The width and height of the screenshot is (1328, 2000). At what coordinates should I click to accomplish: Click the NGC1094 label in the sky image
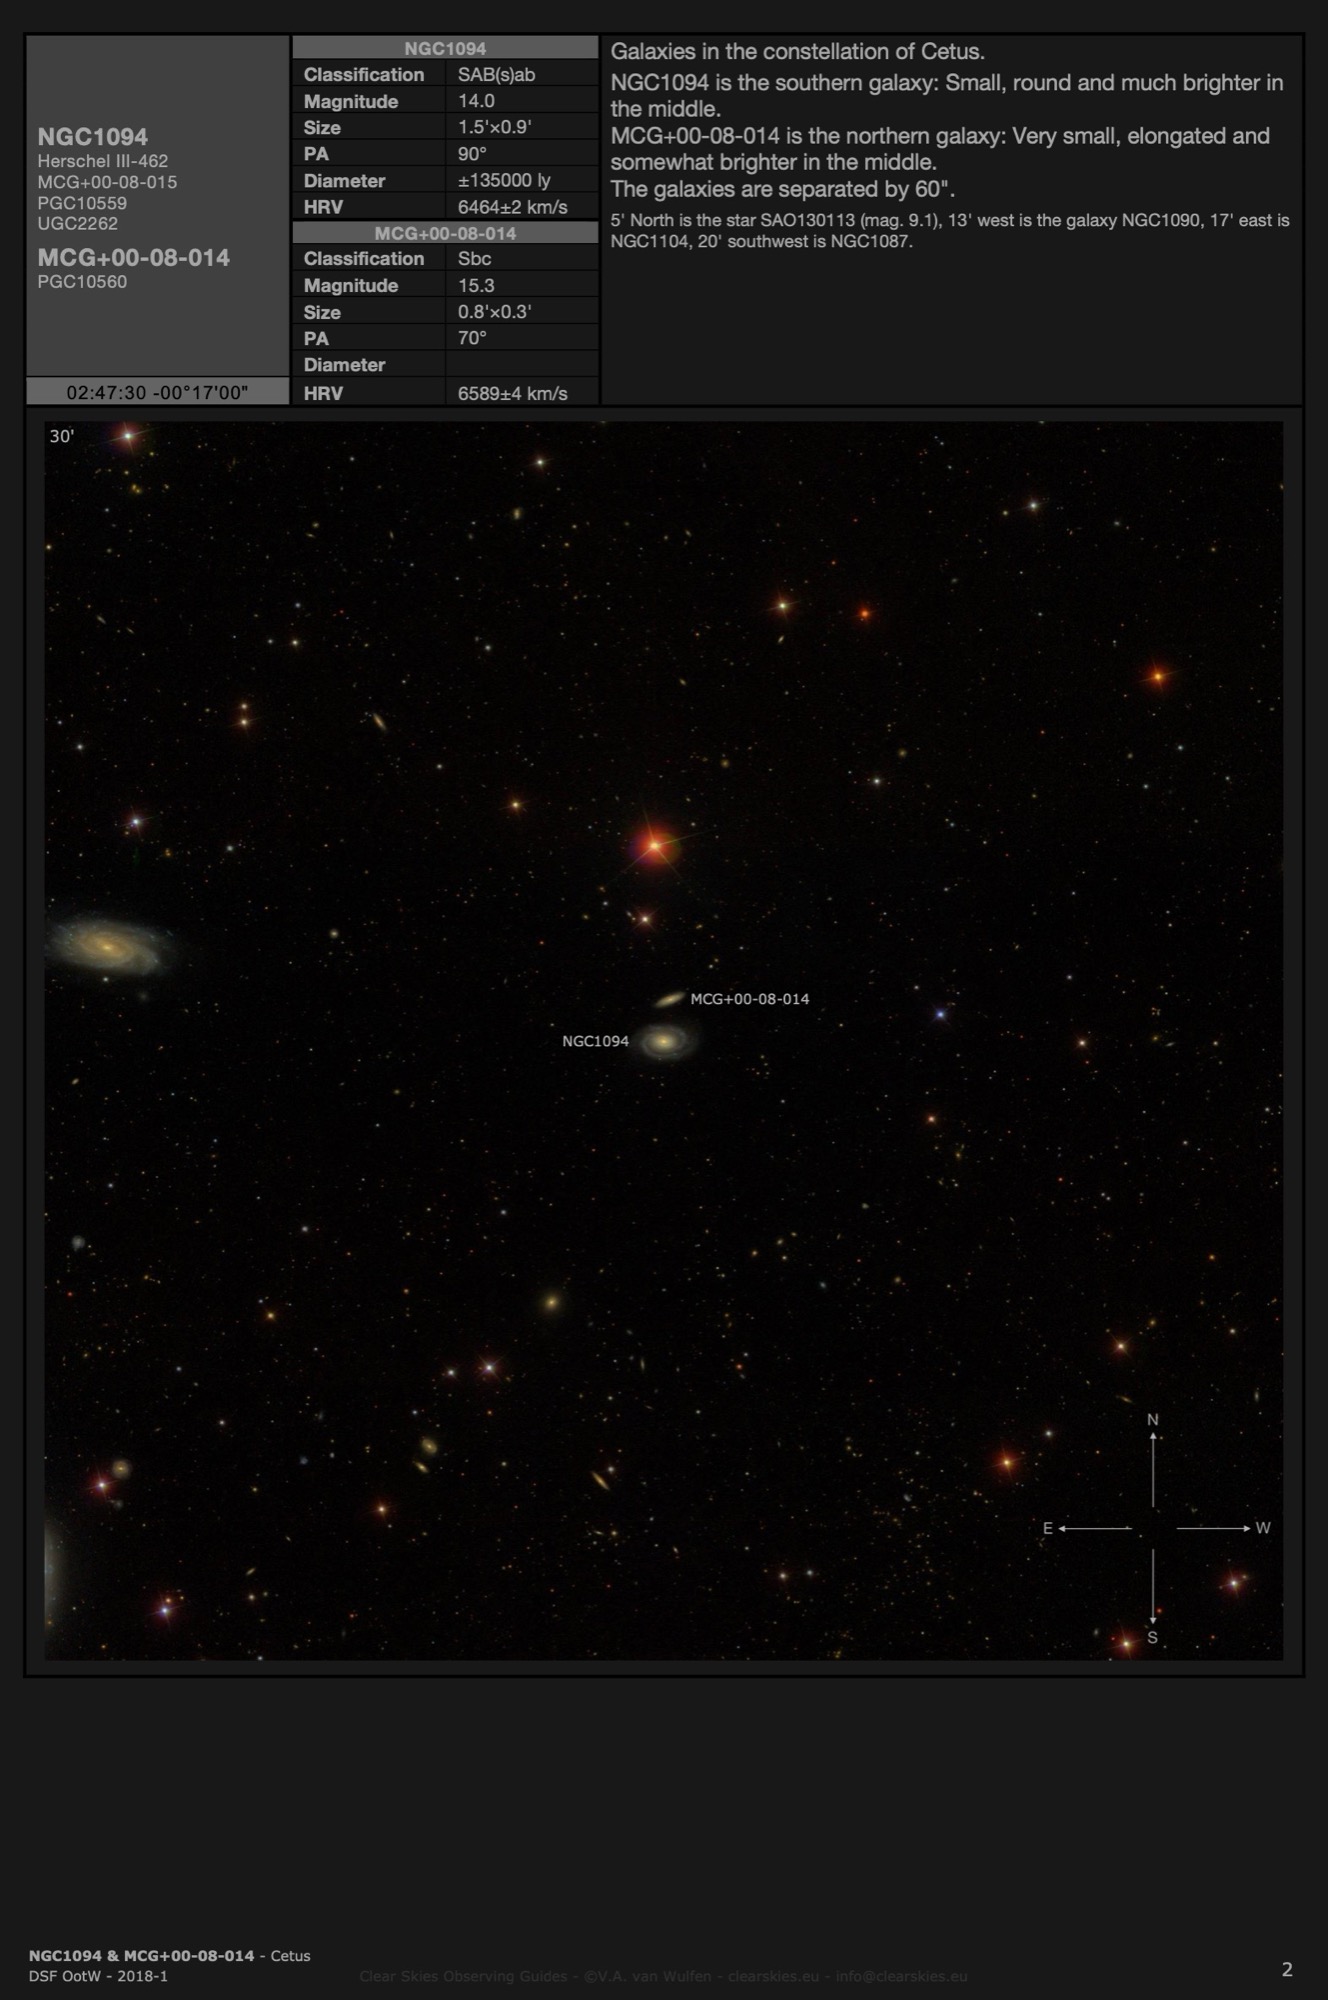595,1041
